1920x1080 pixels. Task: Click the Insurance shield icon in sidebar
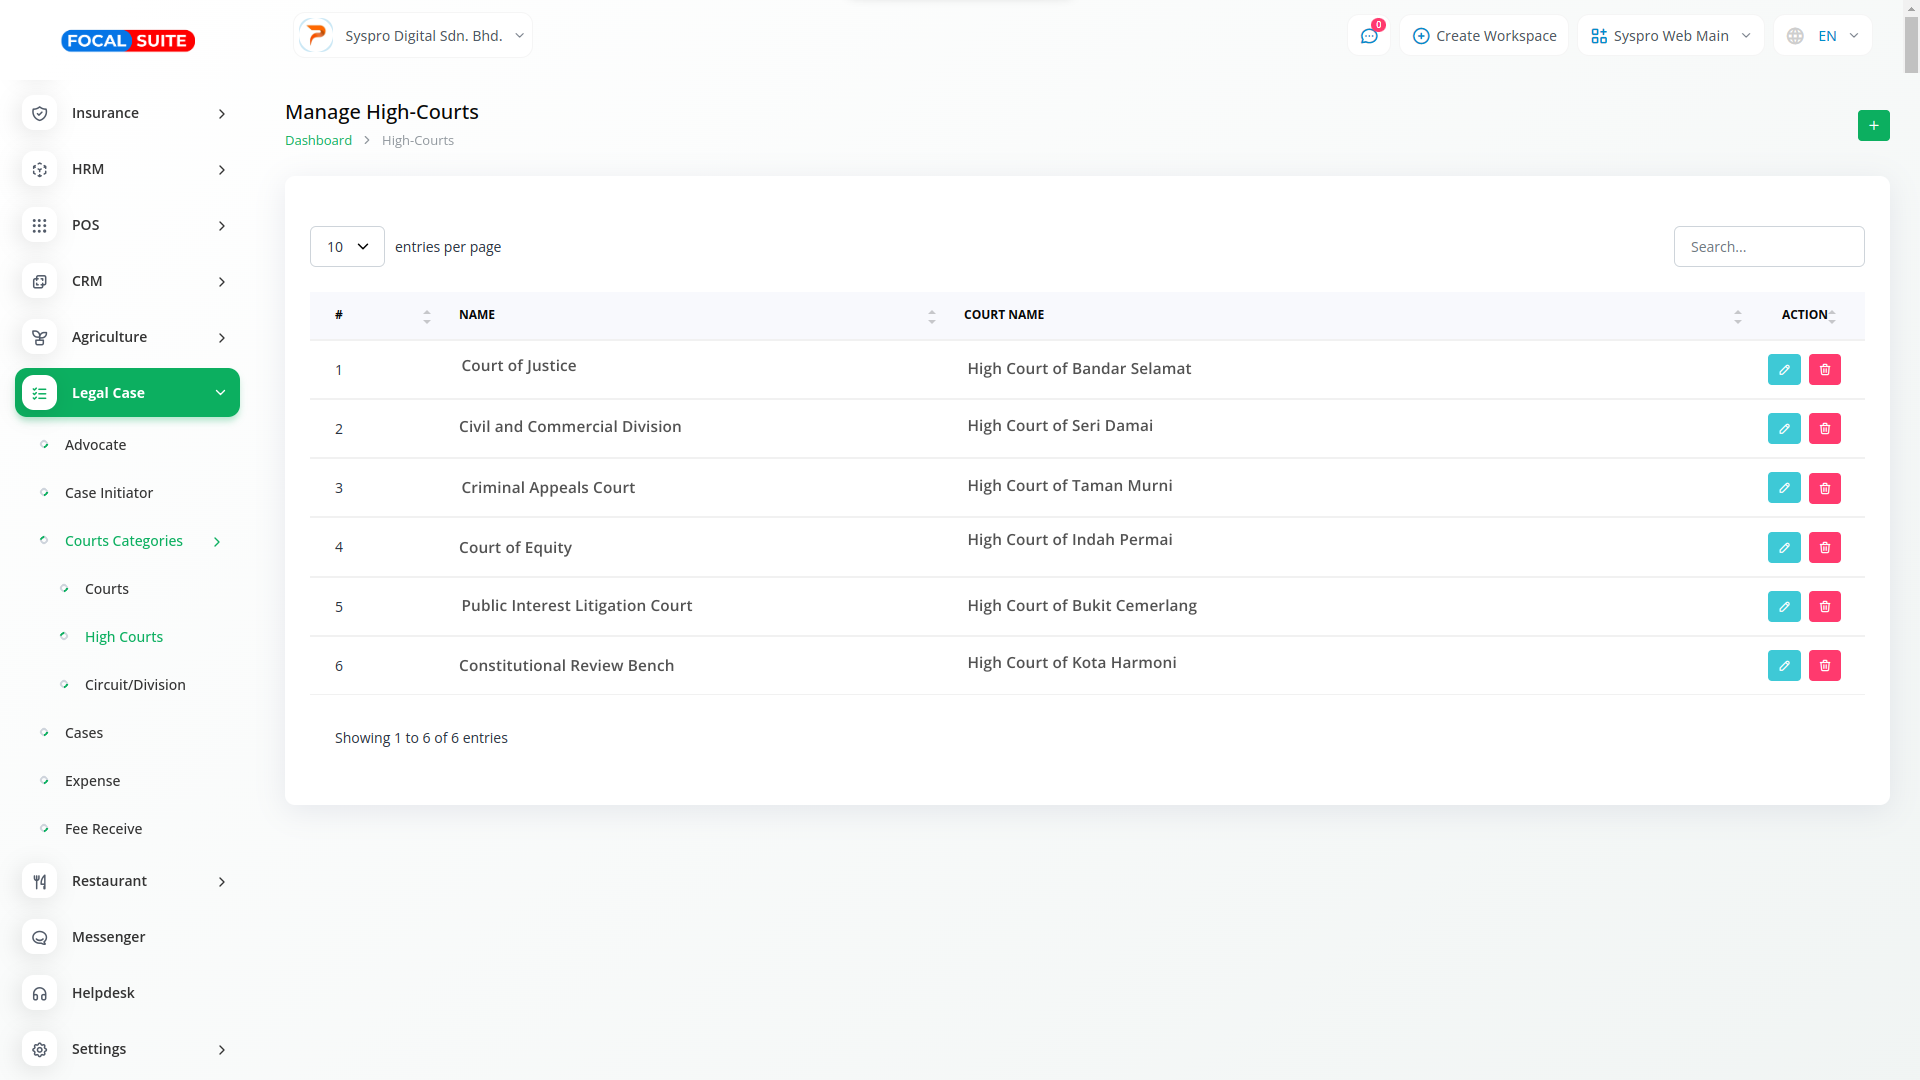pos(40,114)
